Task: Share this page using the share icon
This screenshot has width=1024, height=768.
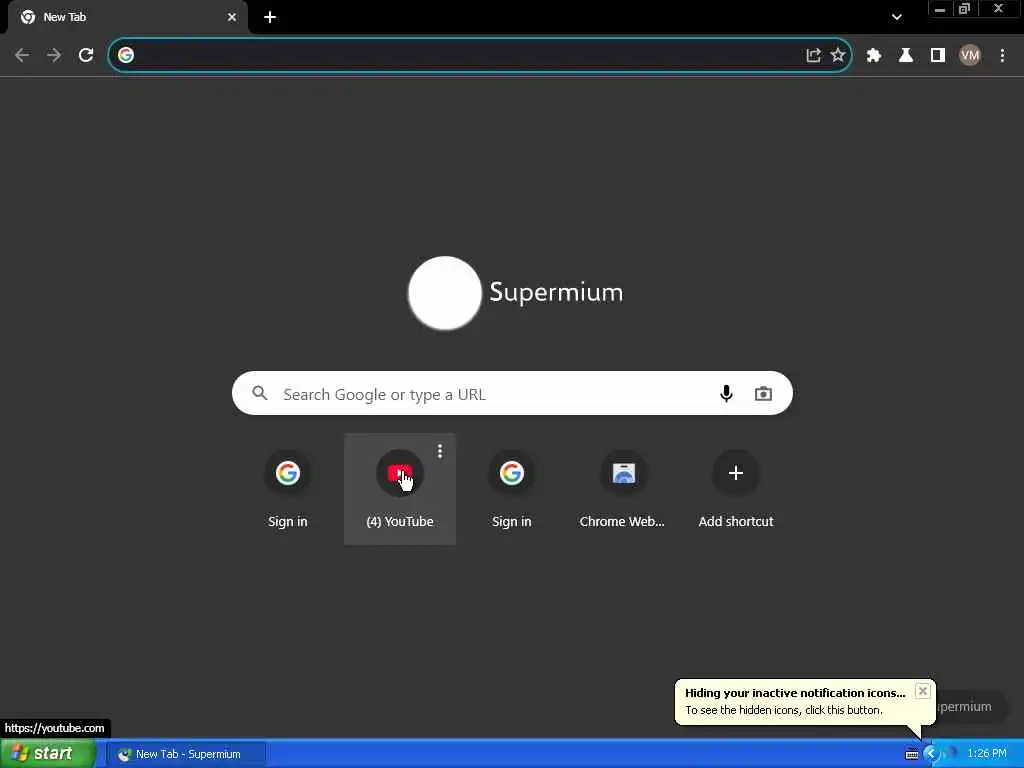Action: (813, 55)
